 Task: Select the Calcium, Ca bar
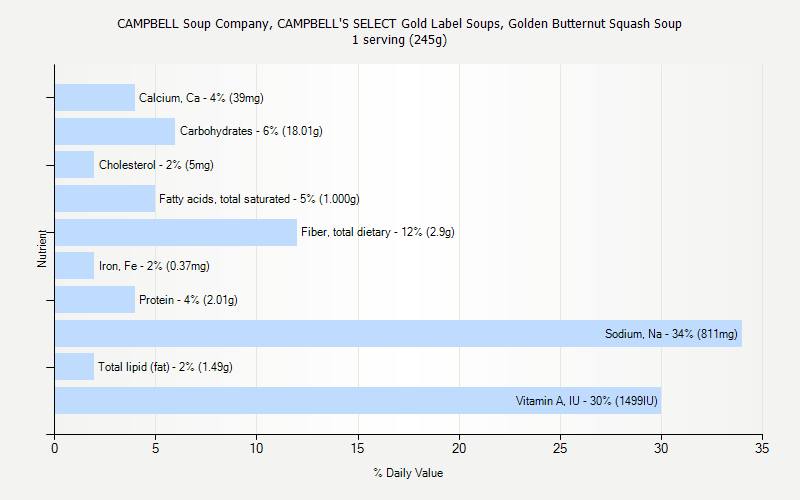pyautogui.click(x=95, y=97)
